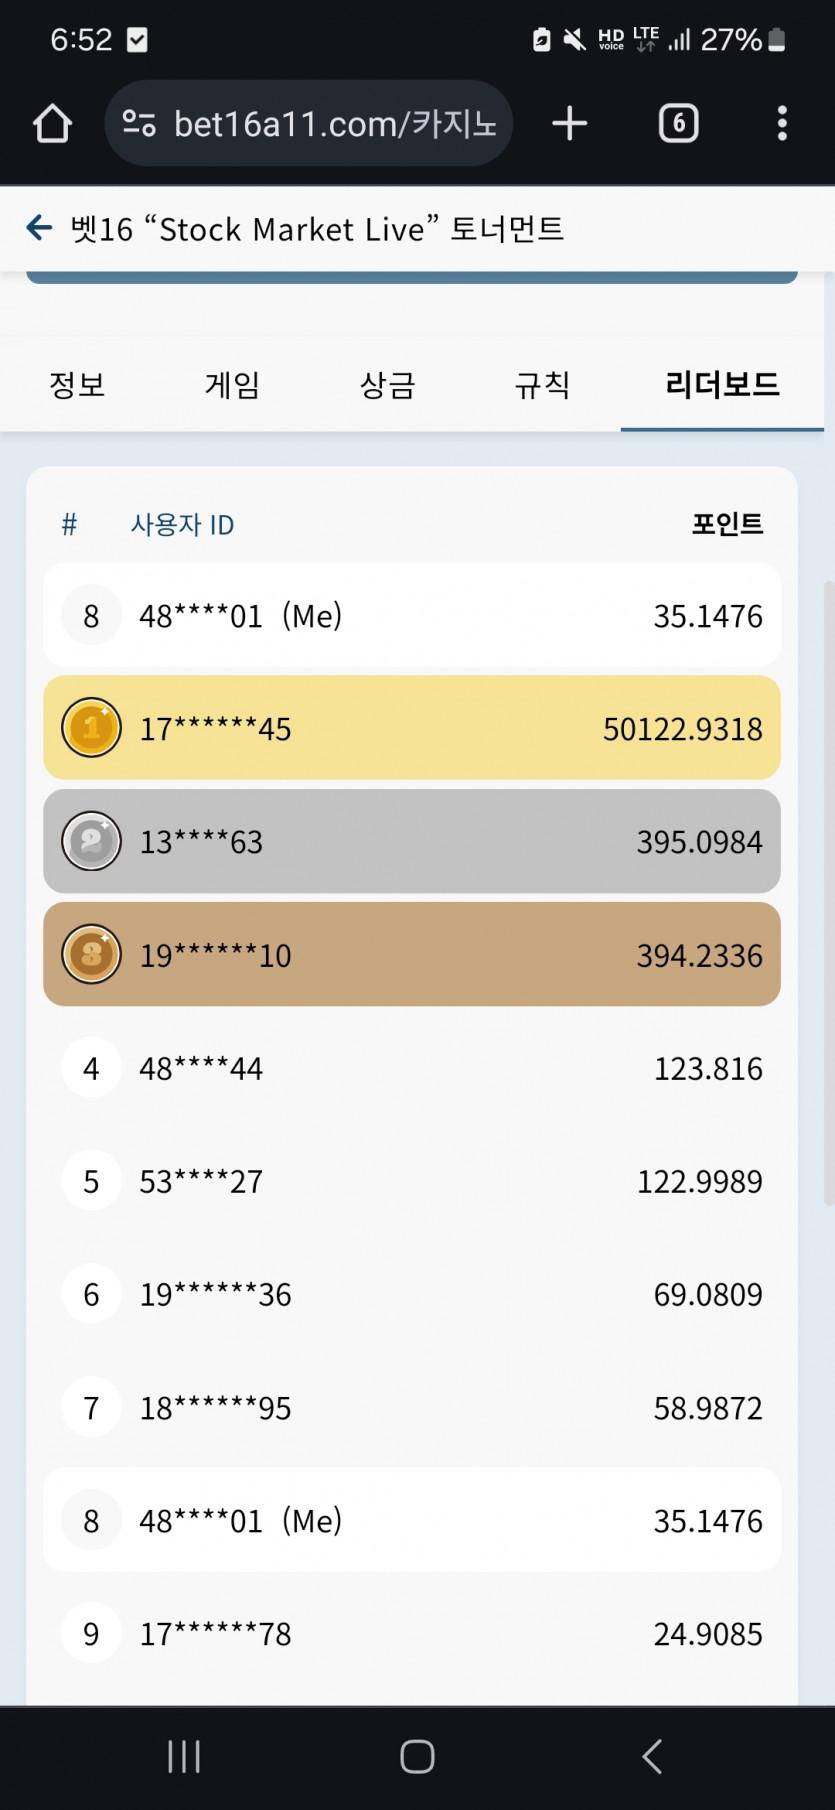Tap the bronze third-place medal icon
The width and height of the screenshot is (835, 1810).
91,954
